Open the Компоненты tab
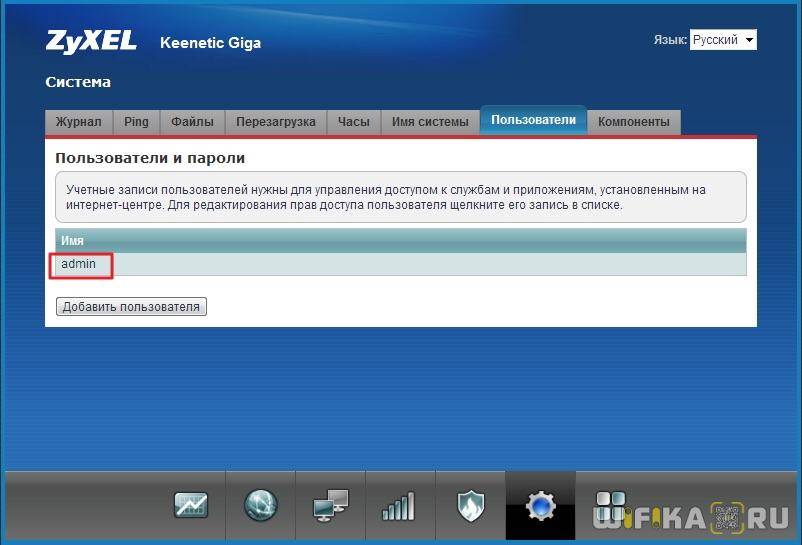 [633, 122]
